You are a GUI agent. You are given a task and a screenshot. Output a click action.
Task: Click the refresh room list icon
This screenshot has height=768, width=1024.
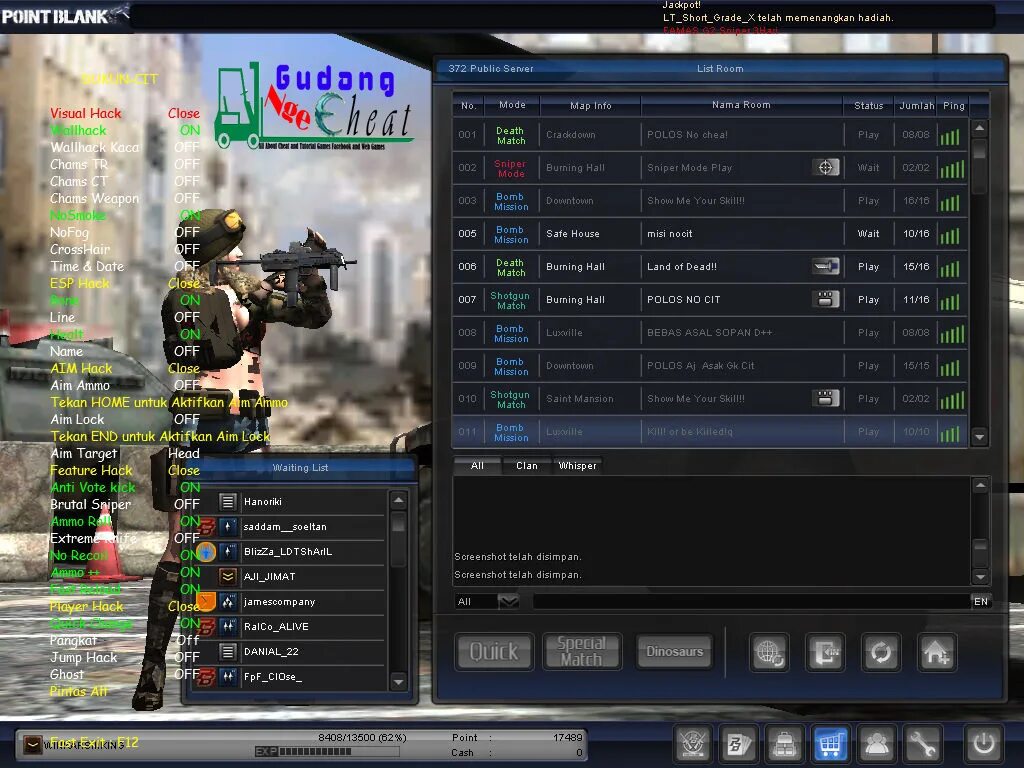pyautogui.click(x=881, y=652)
